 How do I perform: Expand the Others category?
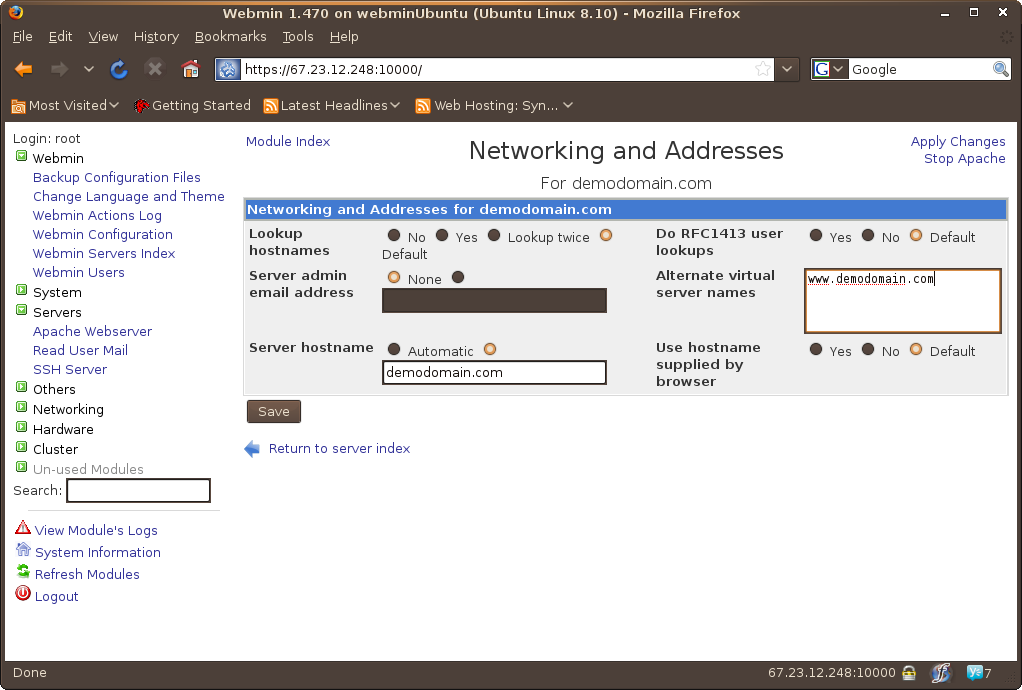click(22, 387)
